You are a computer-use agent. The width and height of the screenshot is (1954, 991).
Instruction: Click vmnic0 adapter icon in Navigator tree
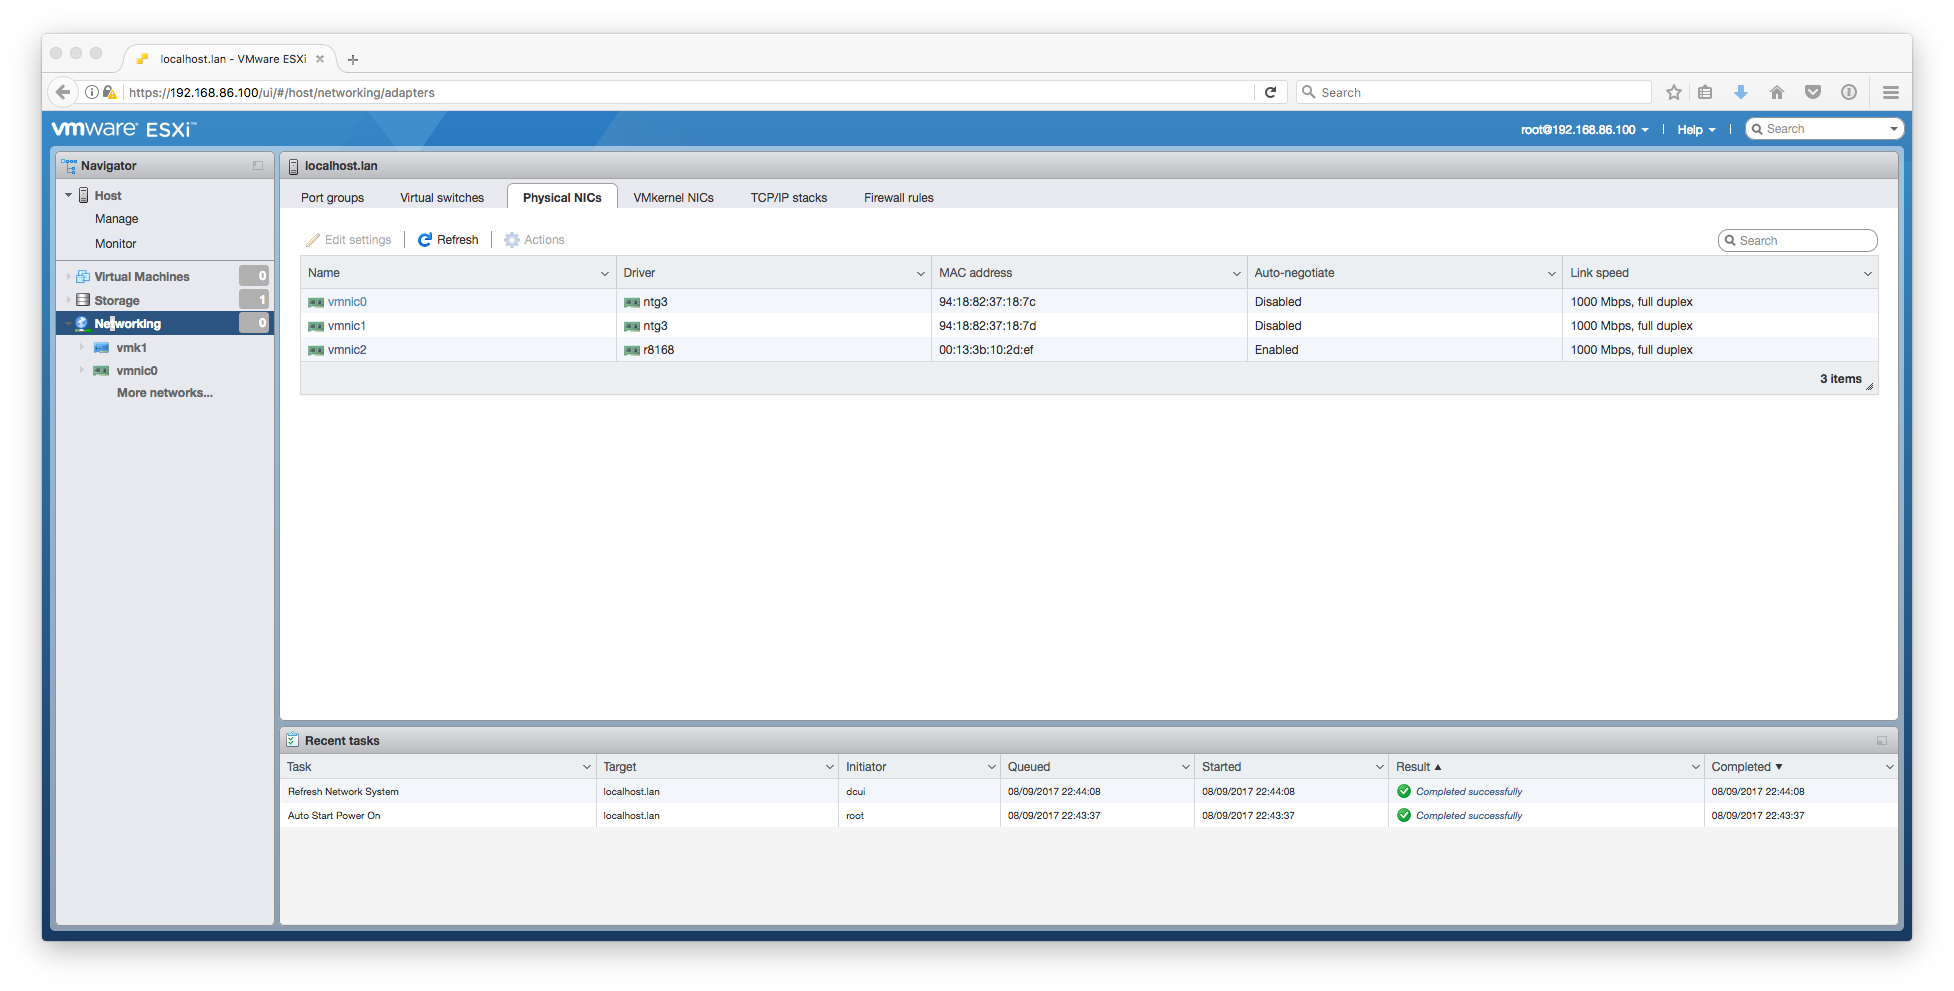[101, 371]
